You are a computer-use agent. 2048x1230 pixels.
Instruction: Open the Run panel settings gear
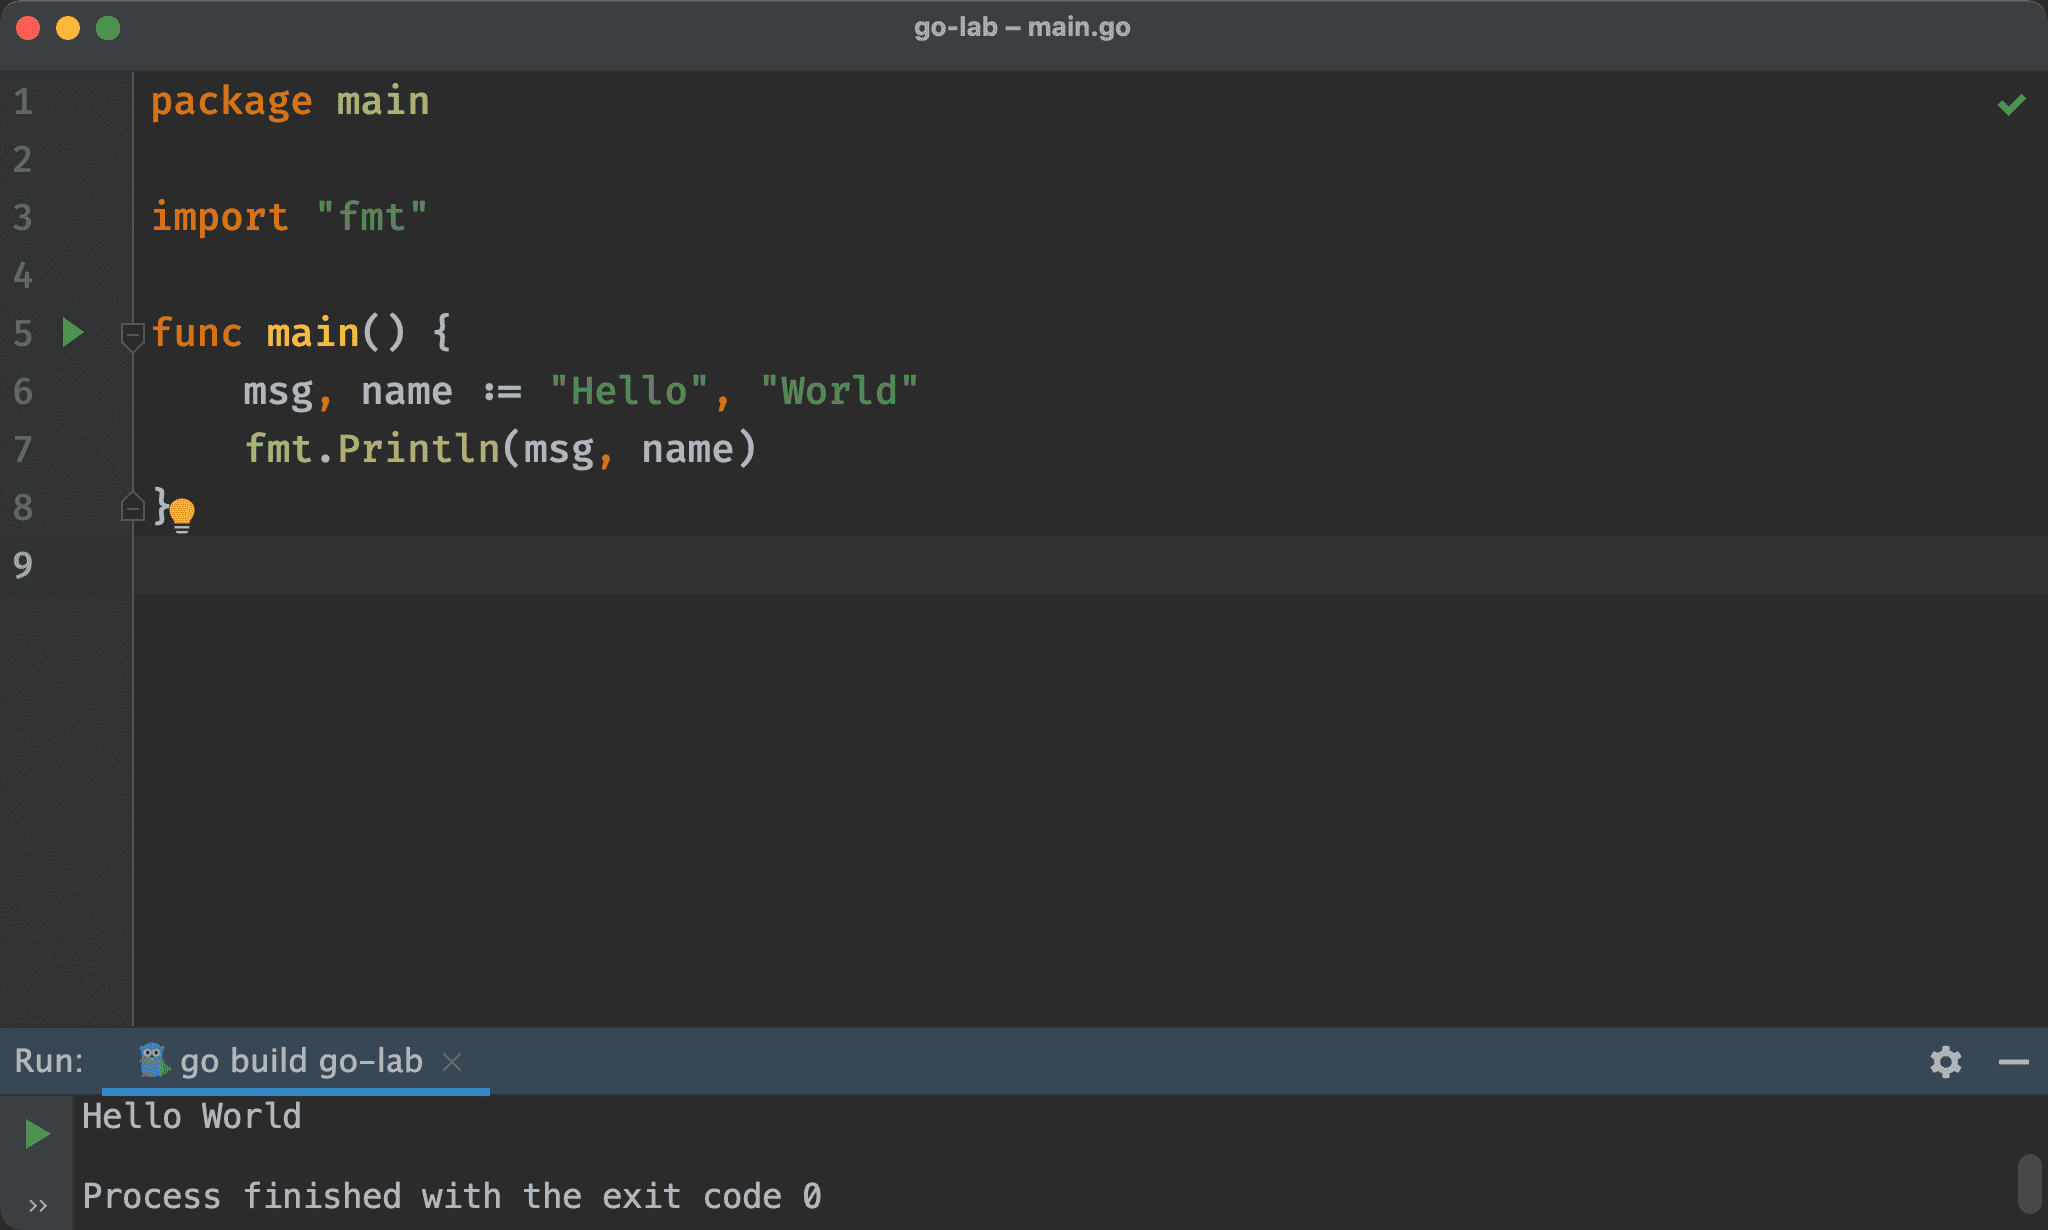pos(1945,1061)
